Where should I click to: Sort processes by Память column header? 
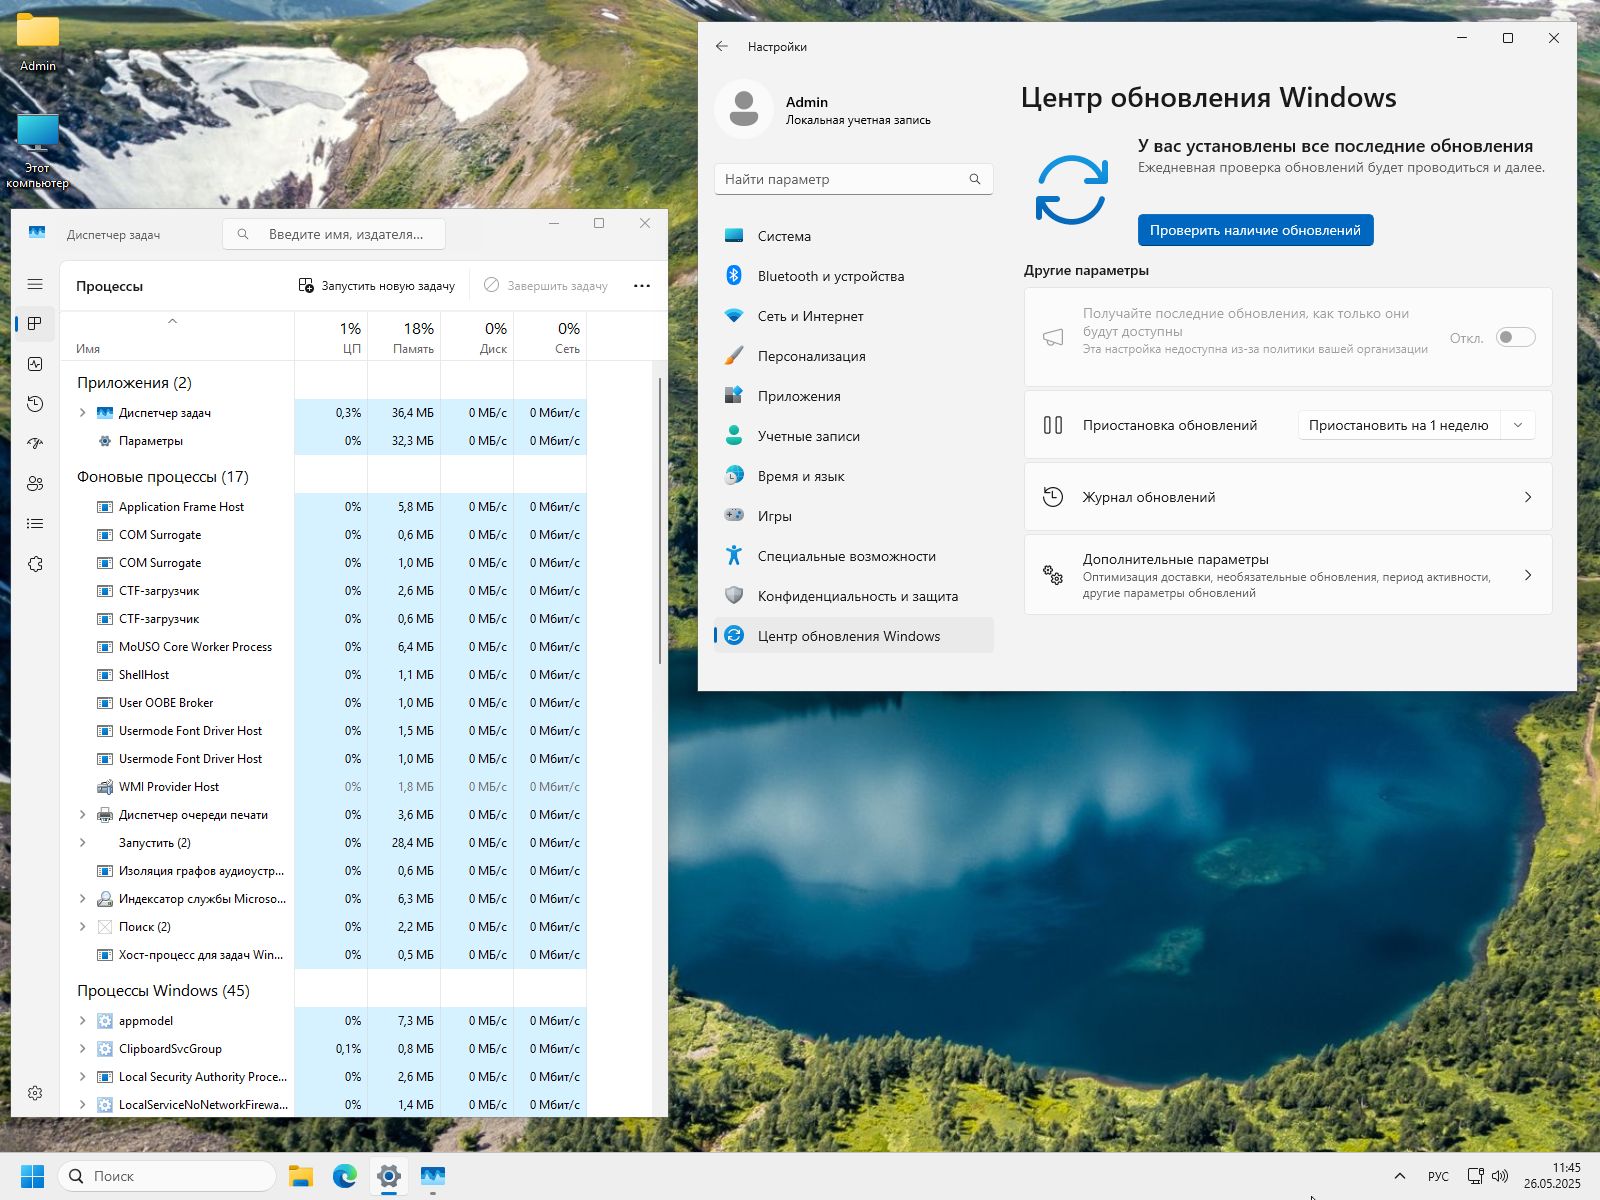[x=404, y=337]
